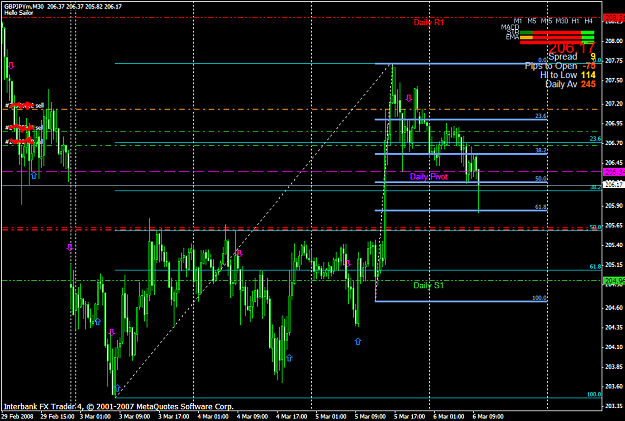Click the magenta down arrow beneath Daily R1 label
This screenshot has height=421, width=625.
point(409,98)
